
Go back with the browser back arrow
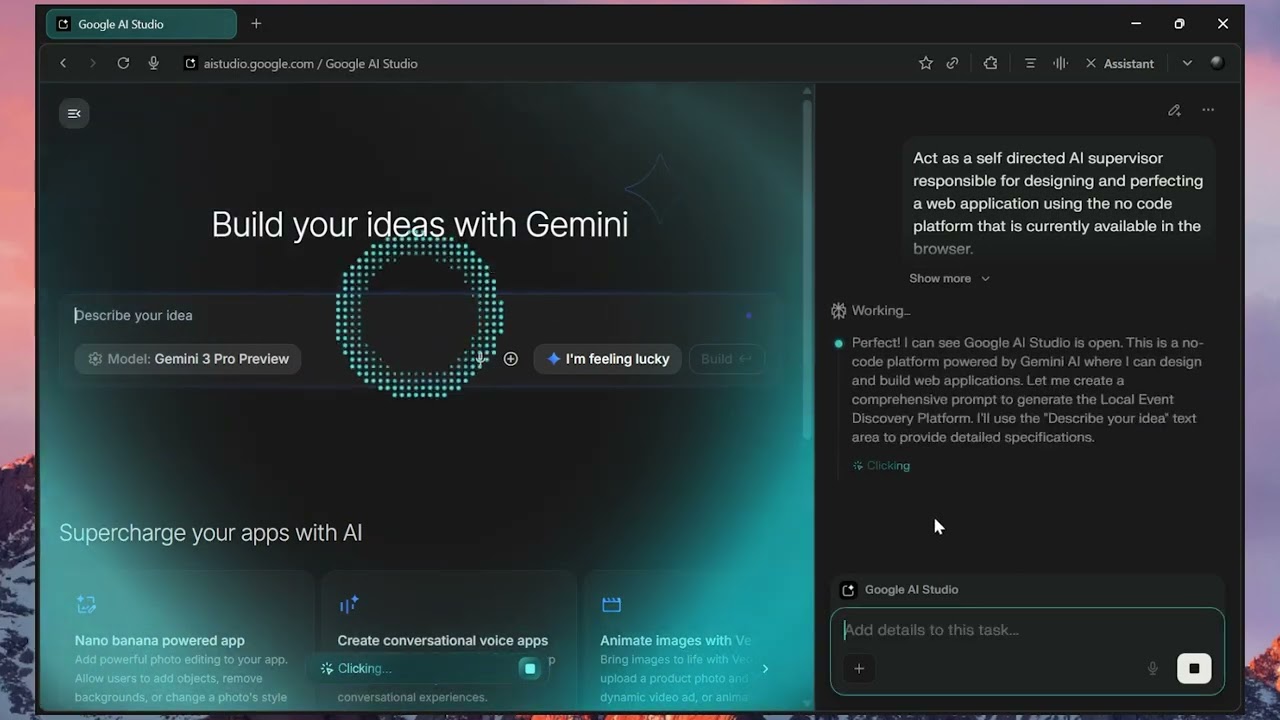click(63, 63)
